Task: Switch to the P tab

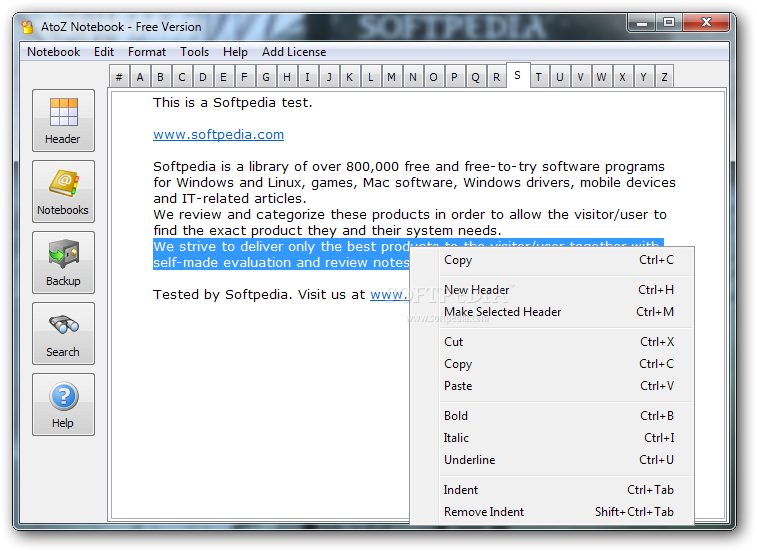Action: point(454,77)
